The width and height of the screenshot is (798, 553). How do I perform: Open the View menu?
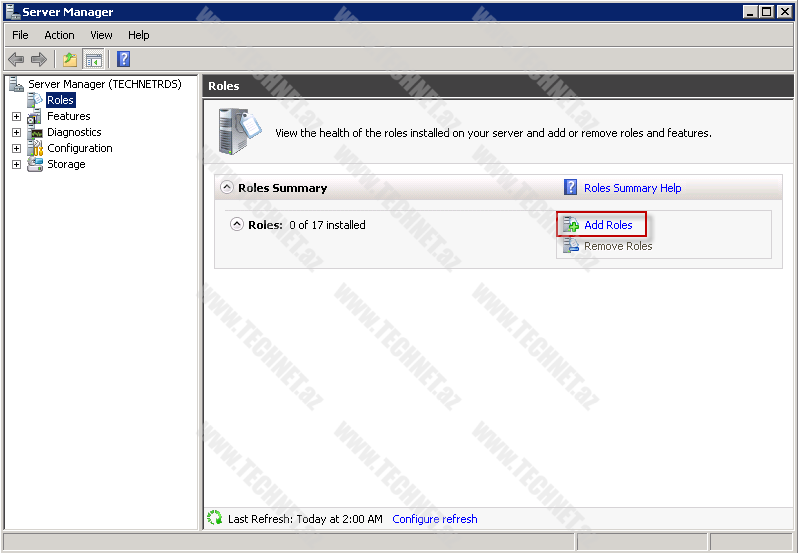click(101, 35)
